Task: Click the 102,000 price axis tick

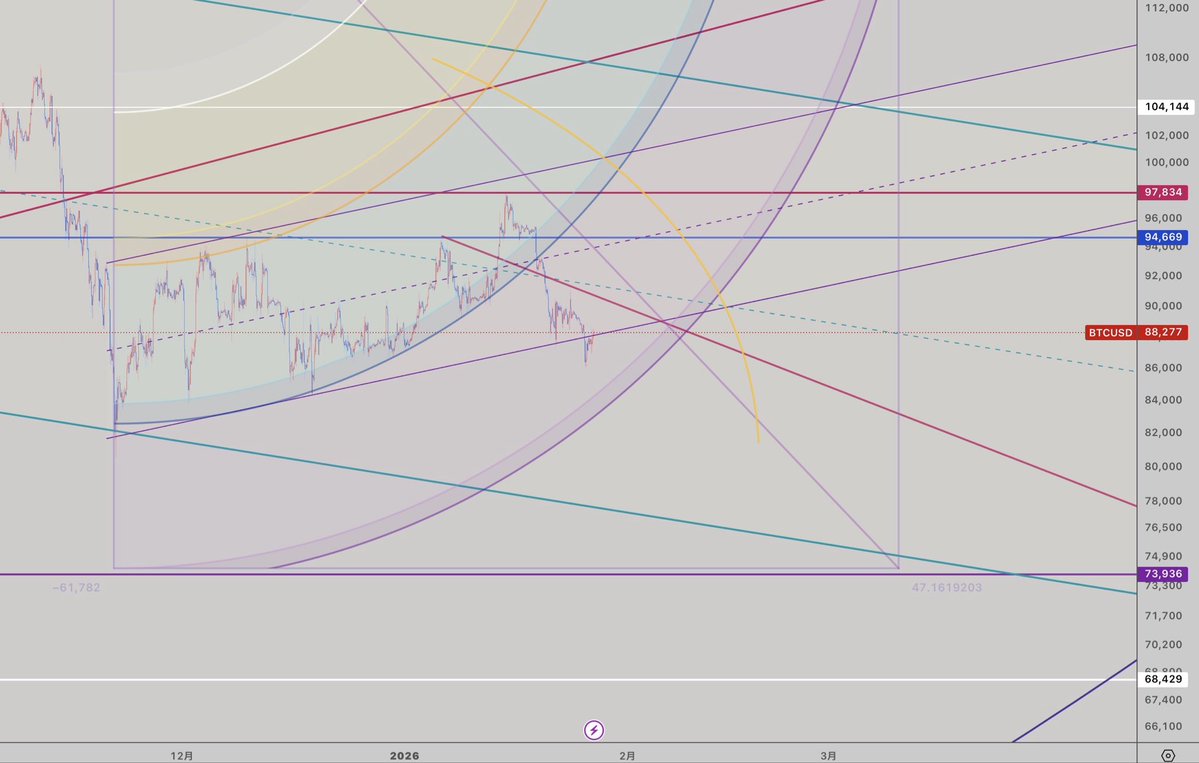Action: [1166, 135]
